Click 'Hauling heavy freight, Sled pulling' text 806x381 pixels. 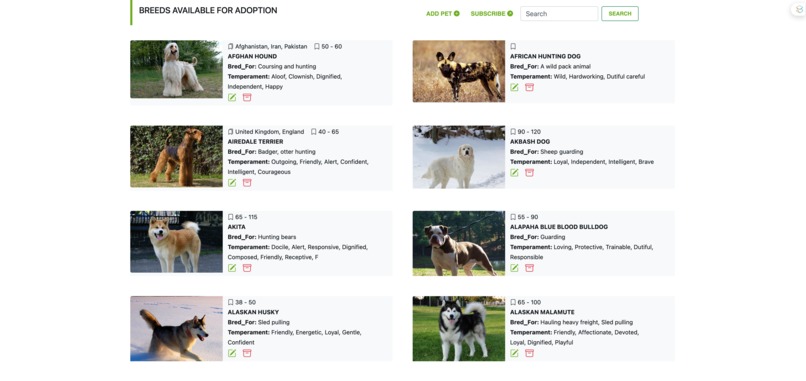(587, 322)
